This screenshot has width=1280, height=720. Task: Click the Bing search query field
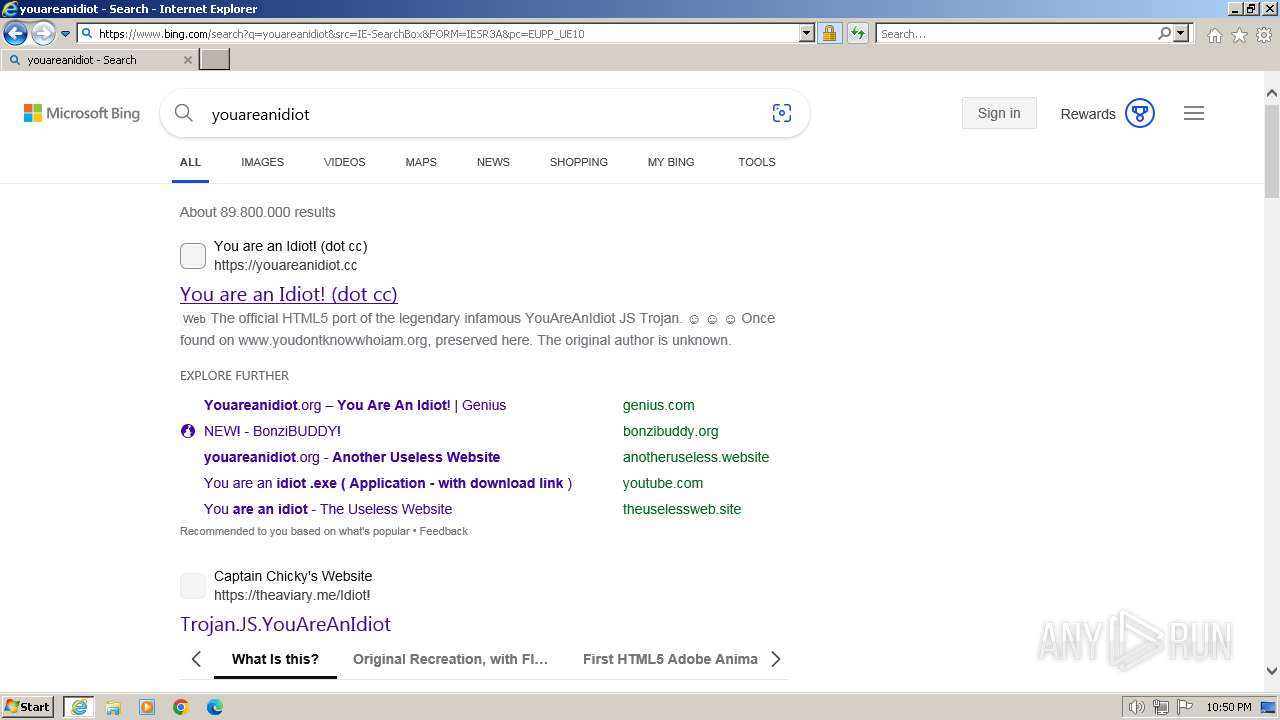tap(480, 114)
